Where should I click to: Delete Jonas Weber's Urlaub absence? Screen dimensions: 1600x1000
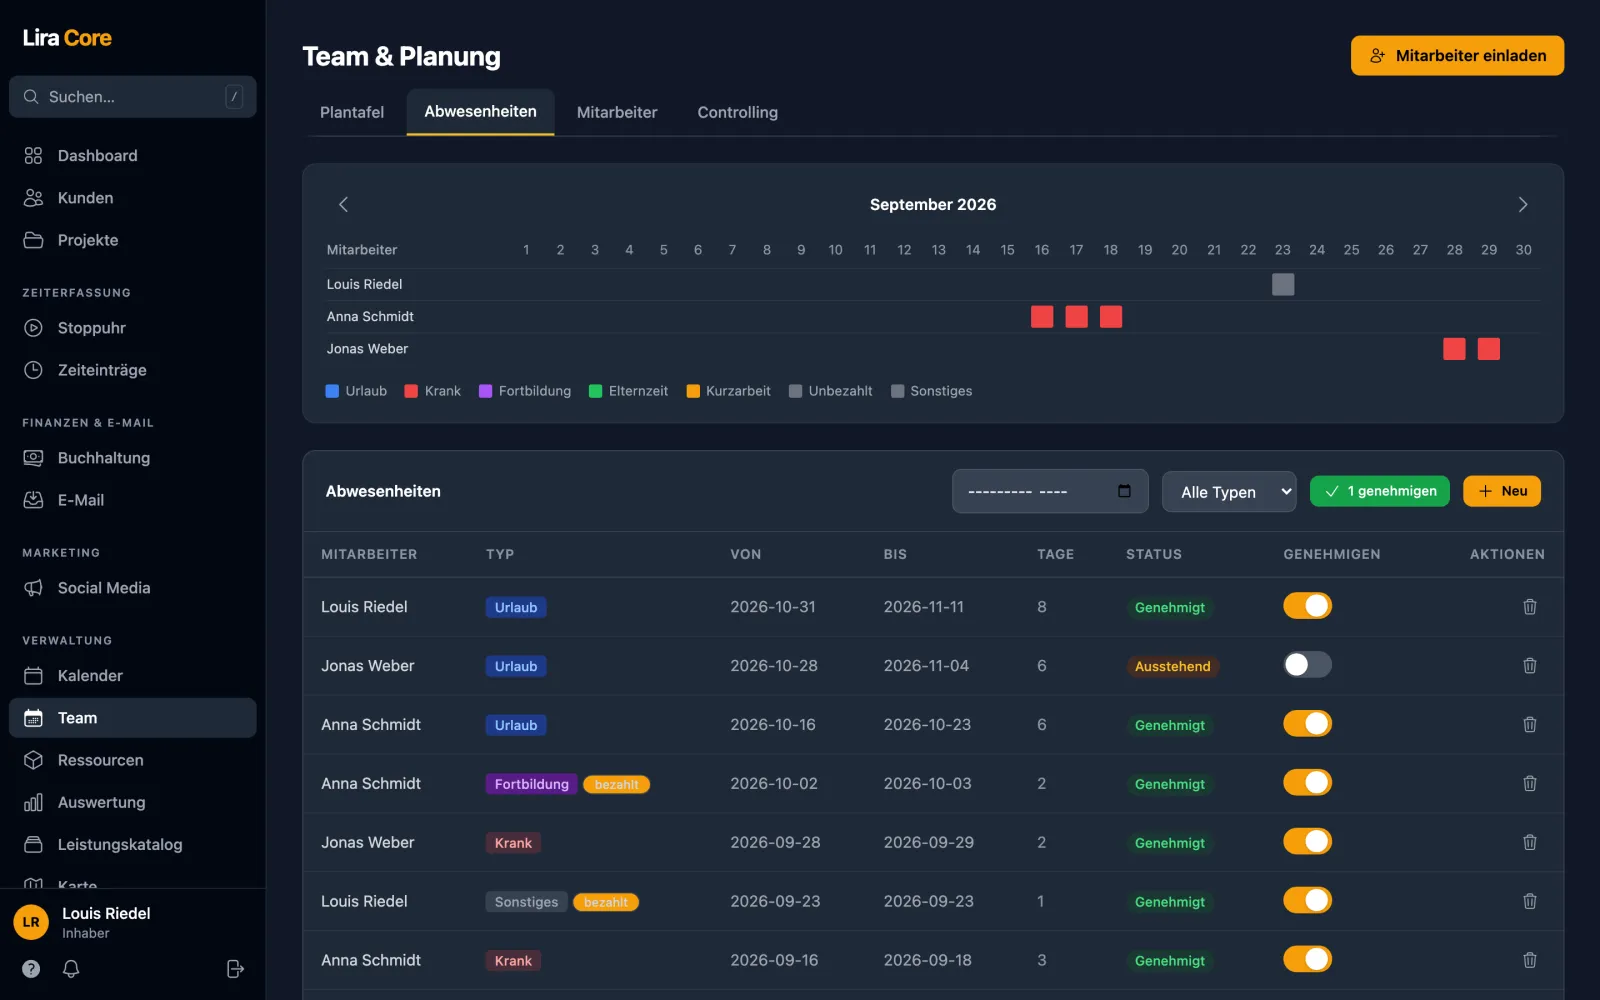[x=1529, y=666]
